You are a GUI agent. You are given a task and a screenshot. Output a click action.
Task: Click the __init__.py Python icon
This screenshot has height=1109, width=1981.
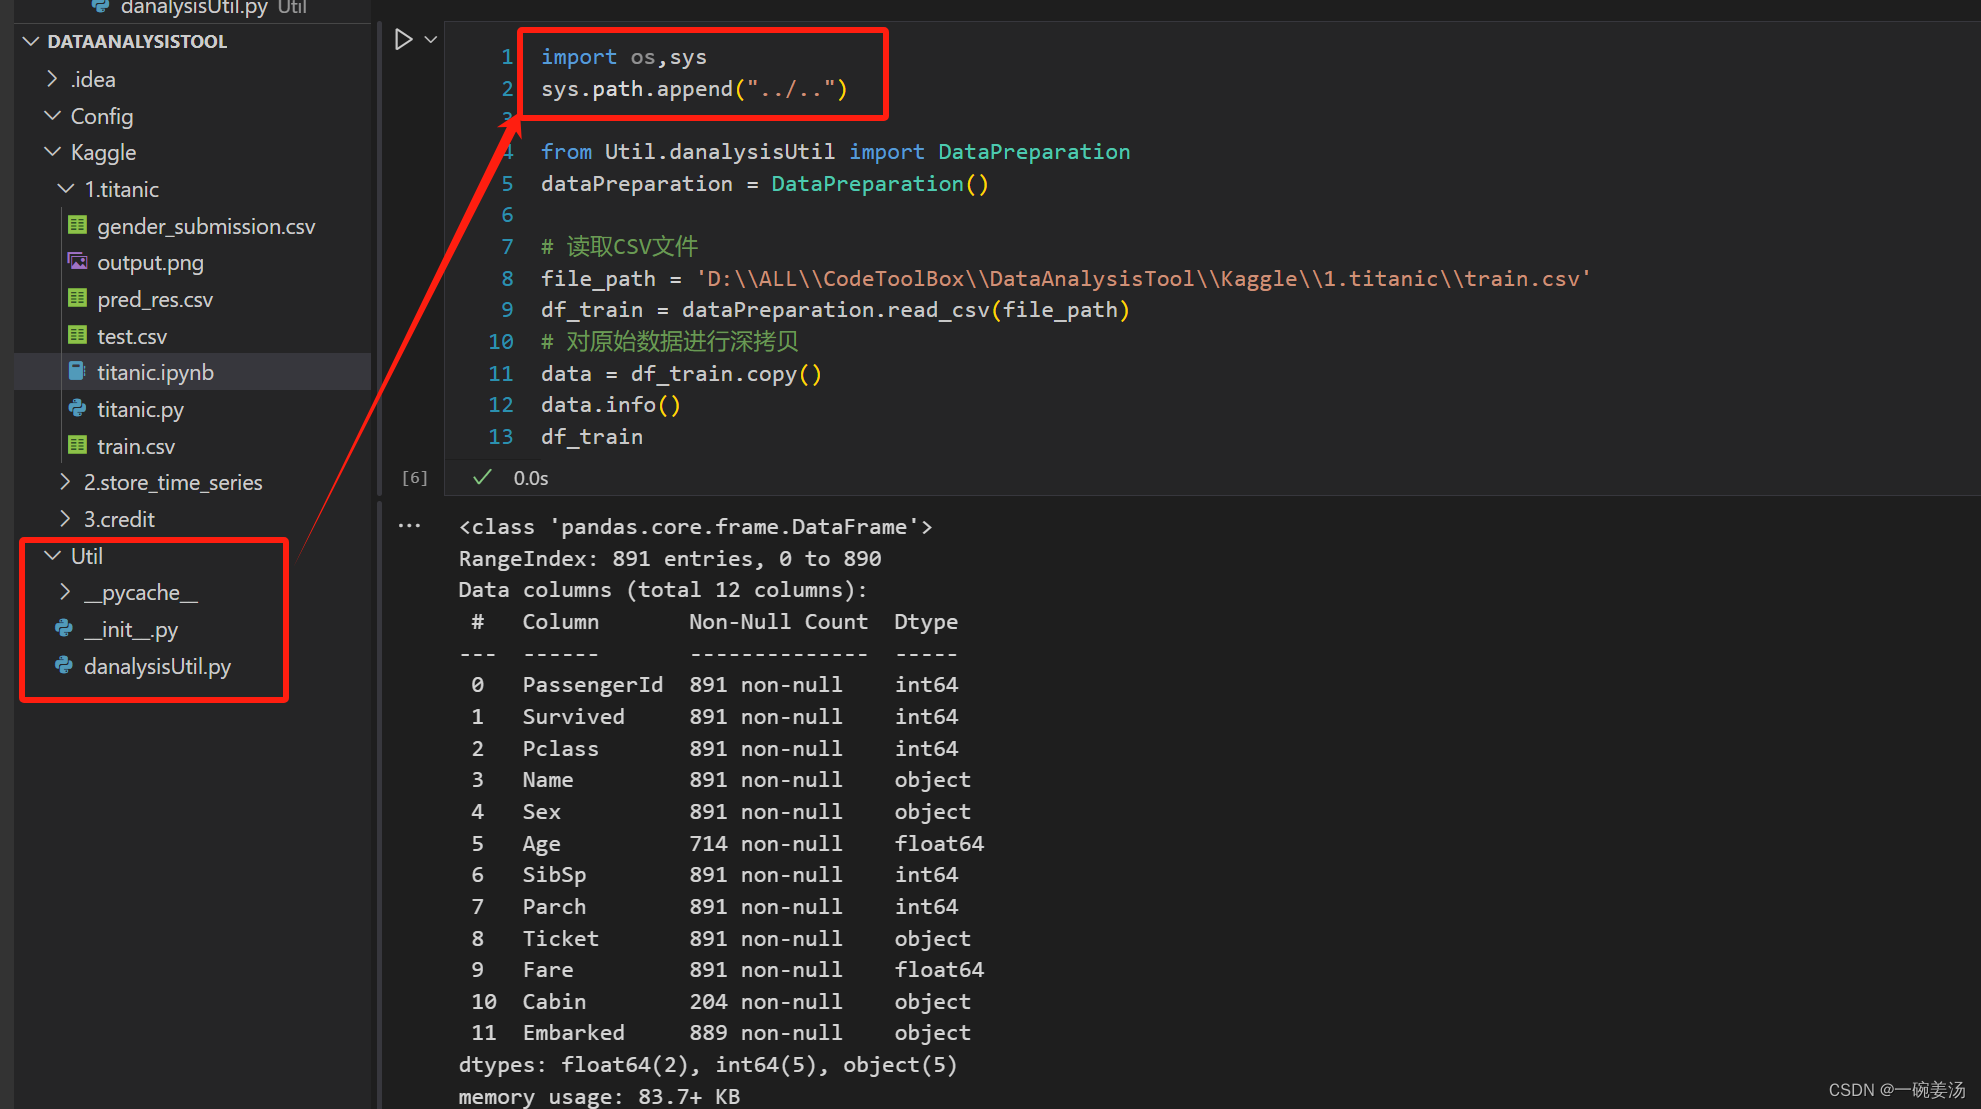[64, 628]
